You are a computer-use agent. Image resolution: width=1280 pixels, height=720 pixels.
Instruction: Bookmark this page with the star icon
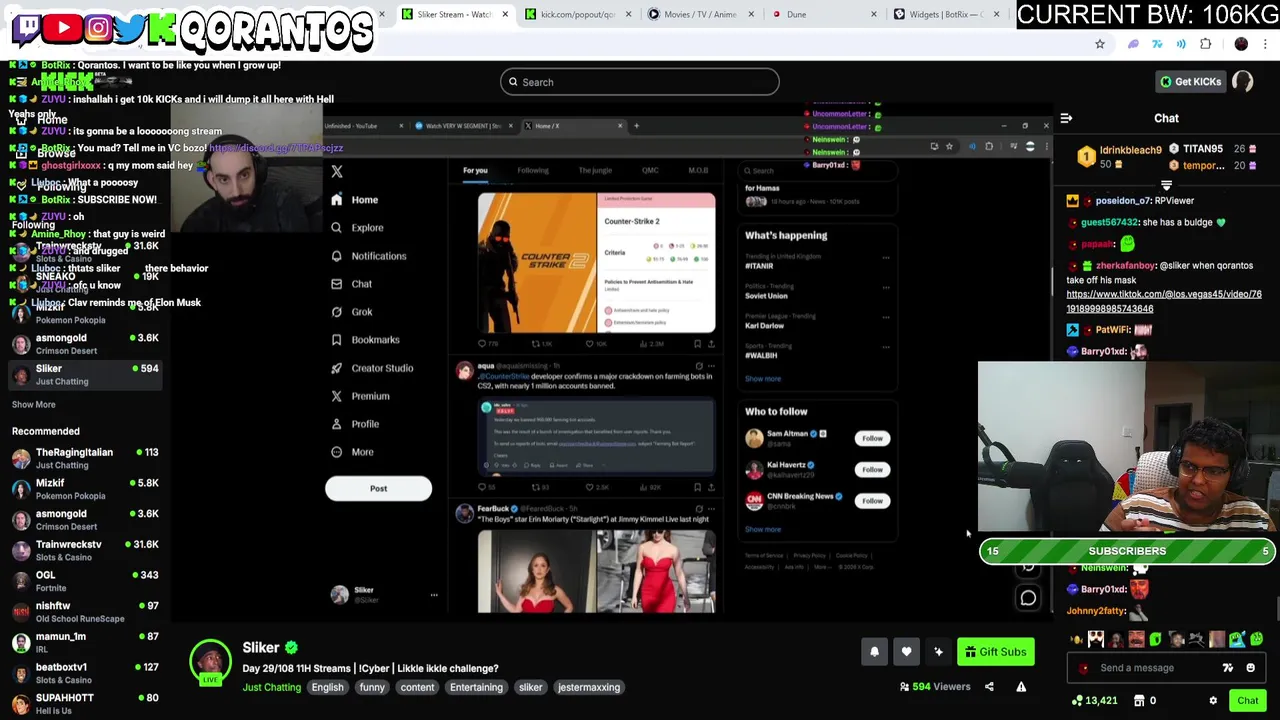tap(1100, 44)
